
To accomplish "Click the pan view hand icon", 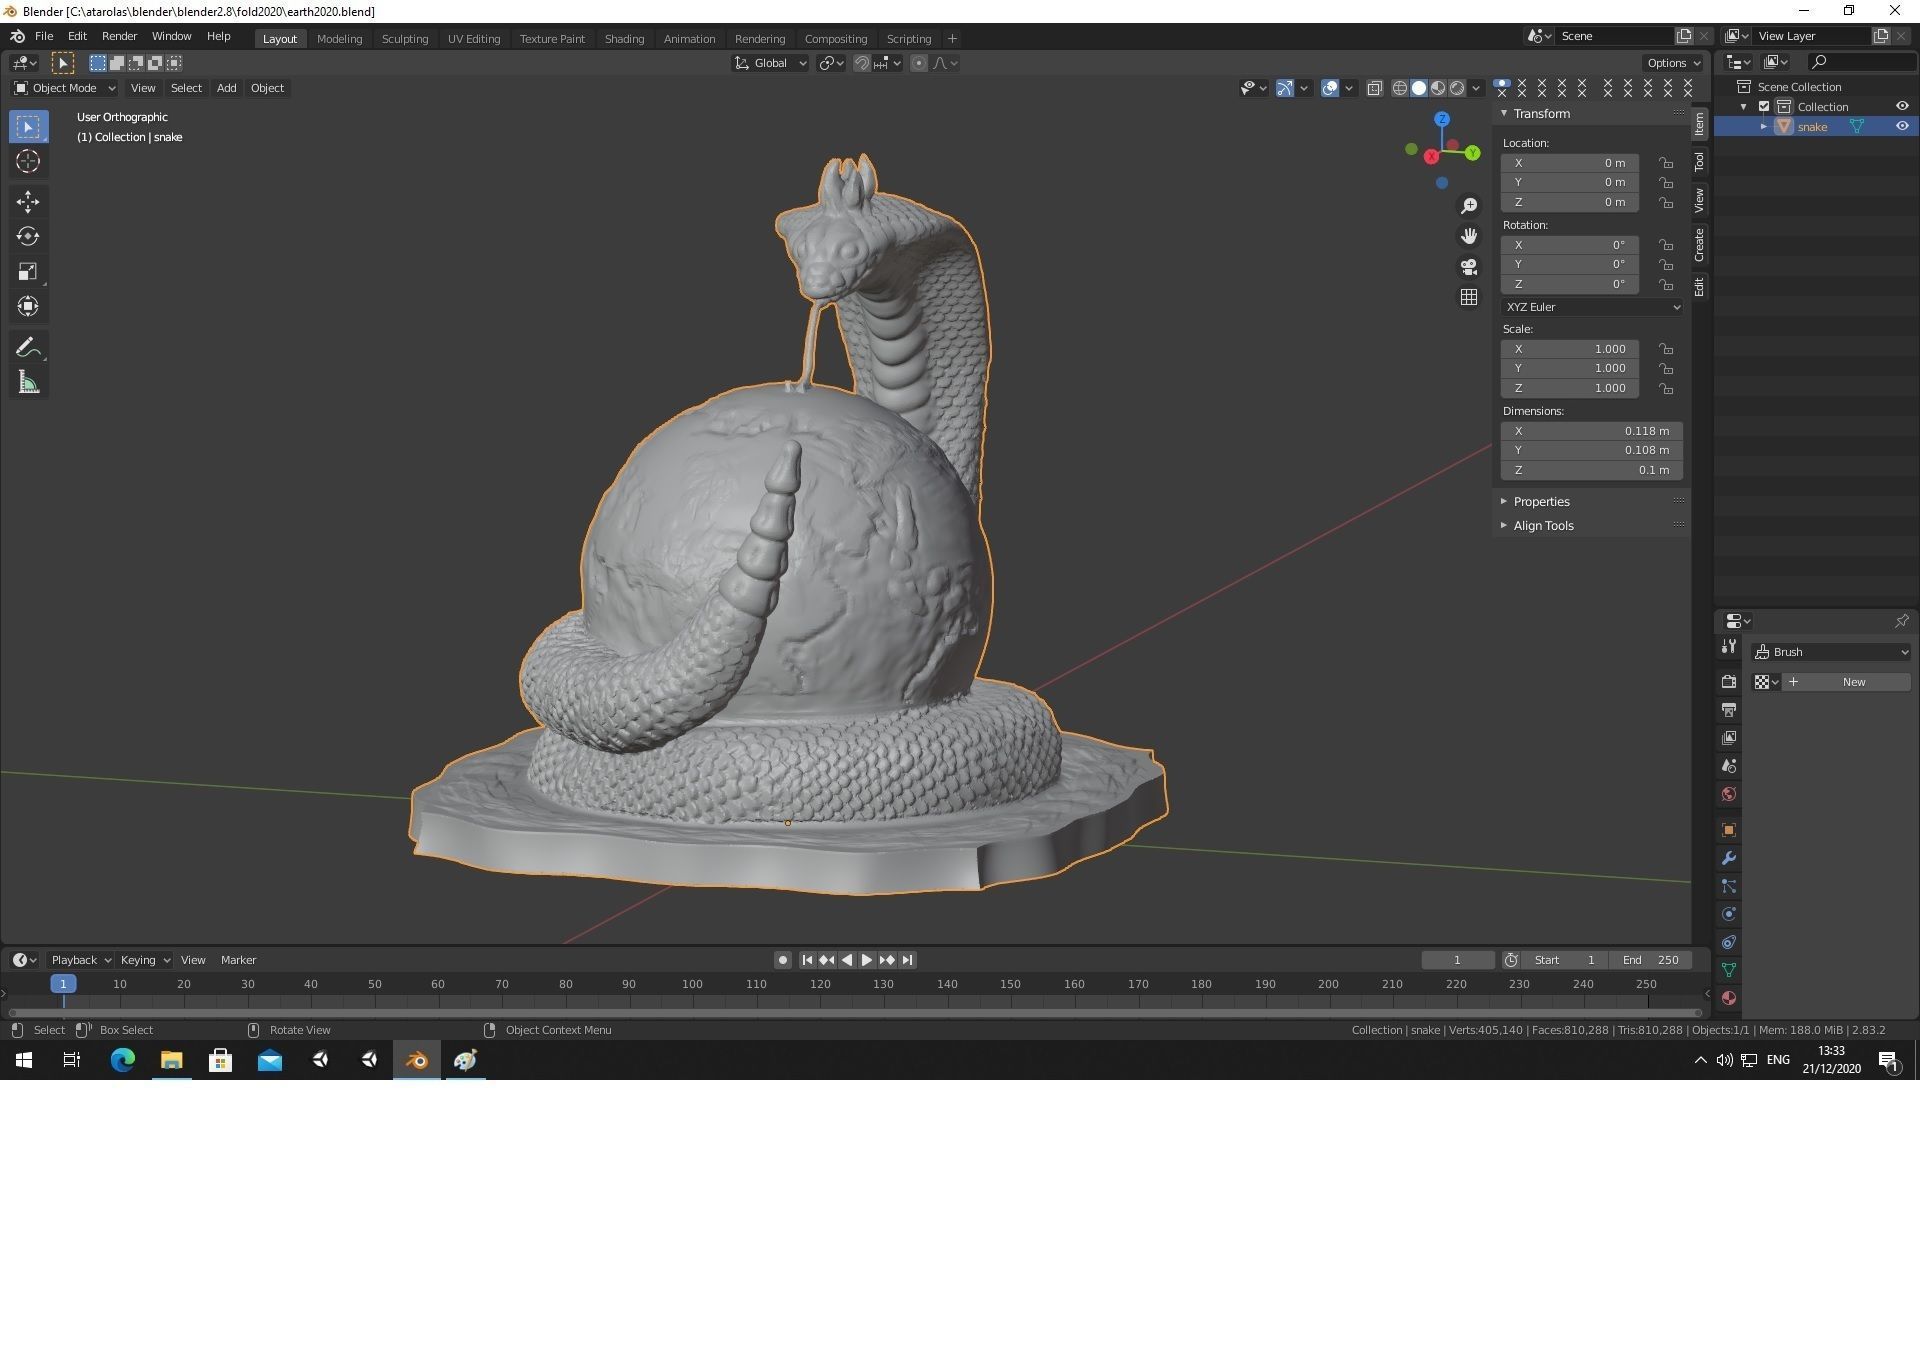I will tap(1469, 236).
